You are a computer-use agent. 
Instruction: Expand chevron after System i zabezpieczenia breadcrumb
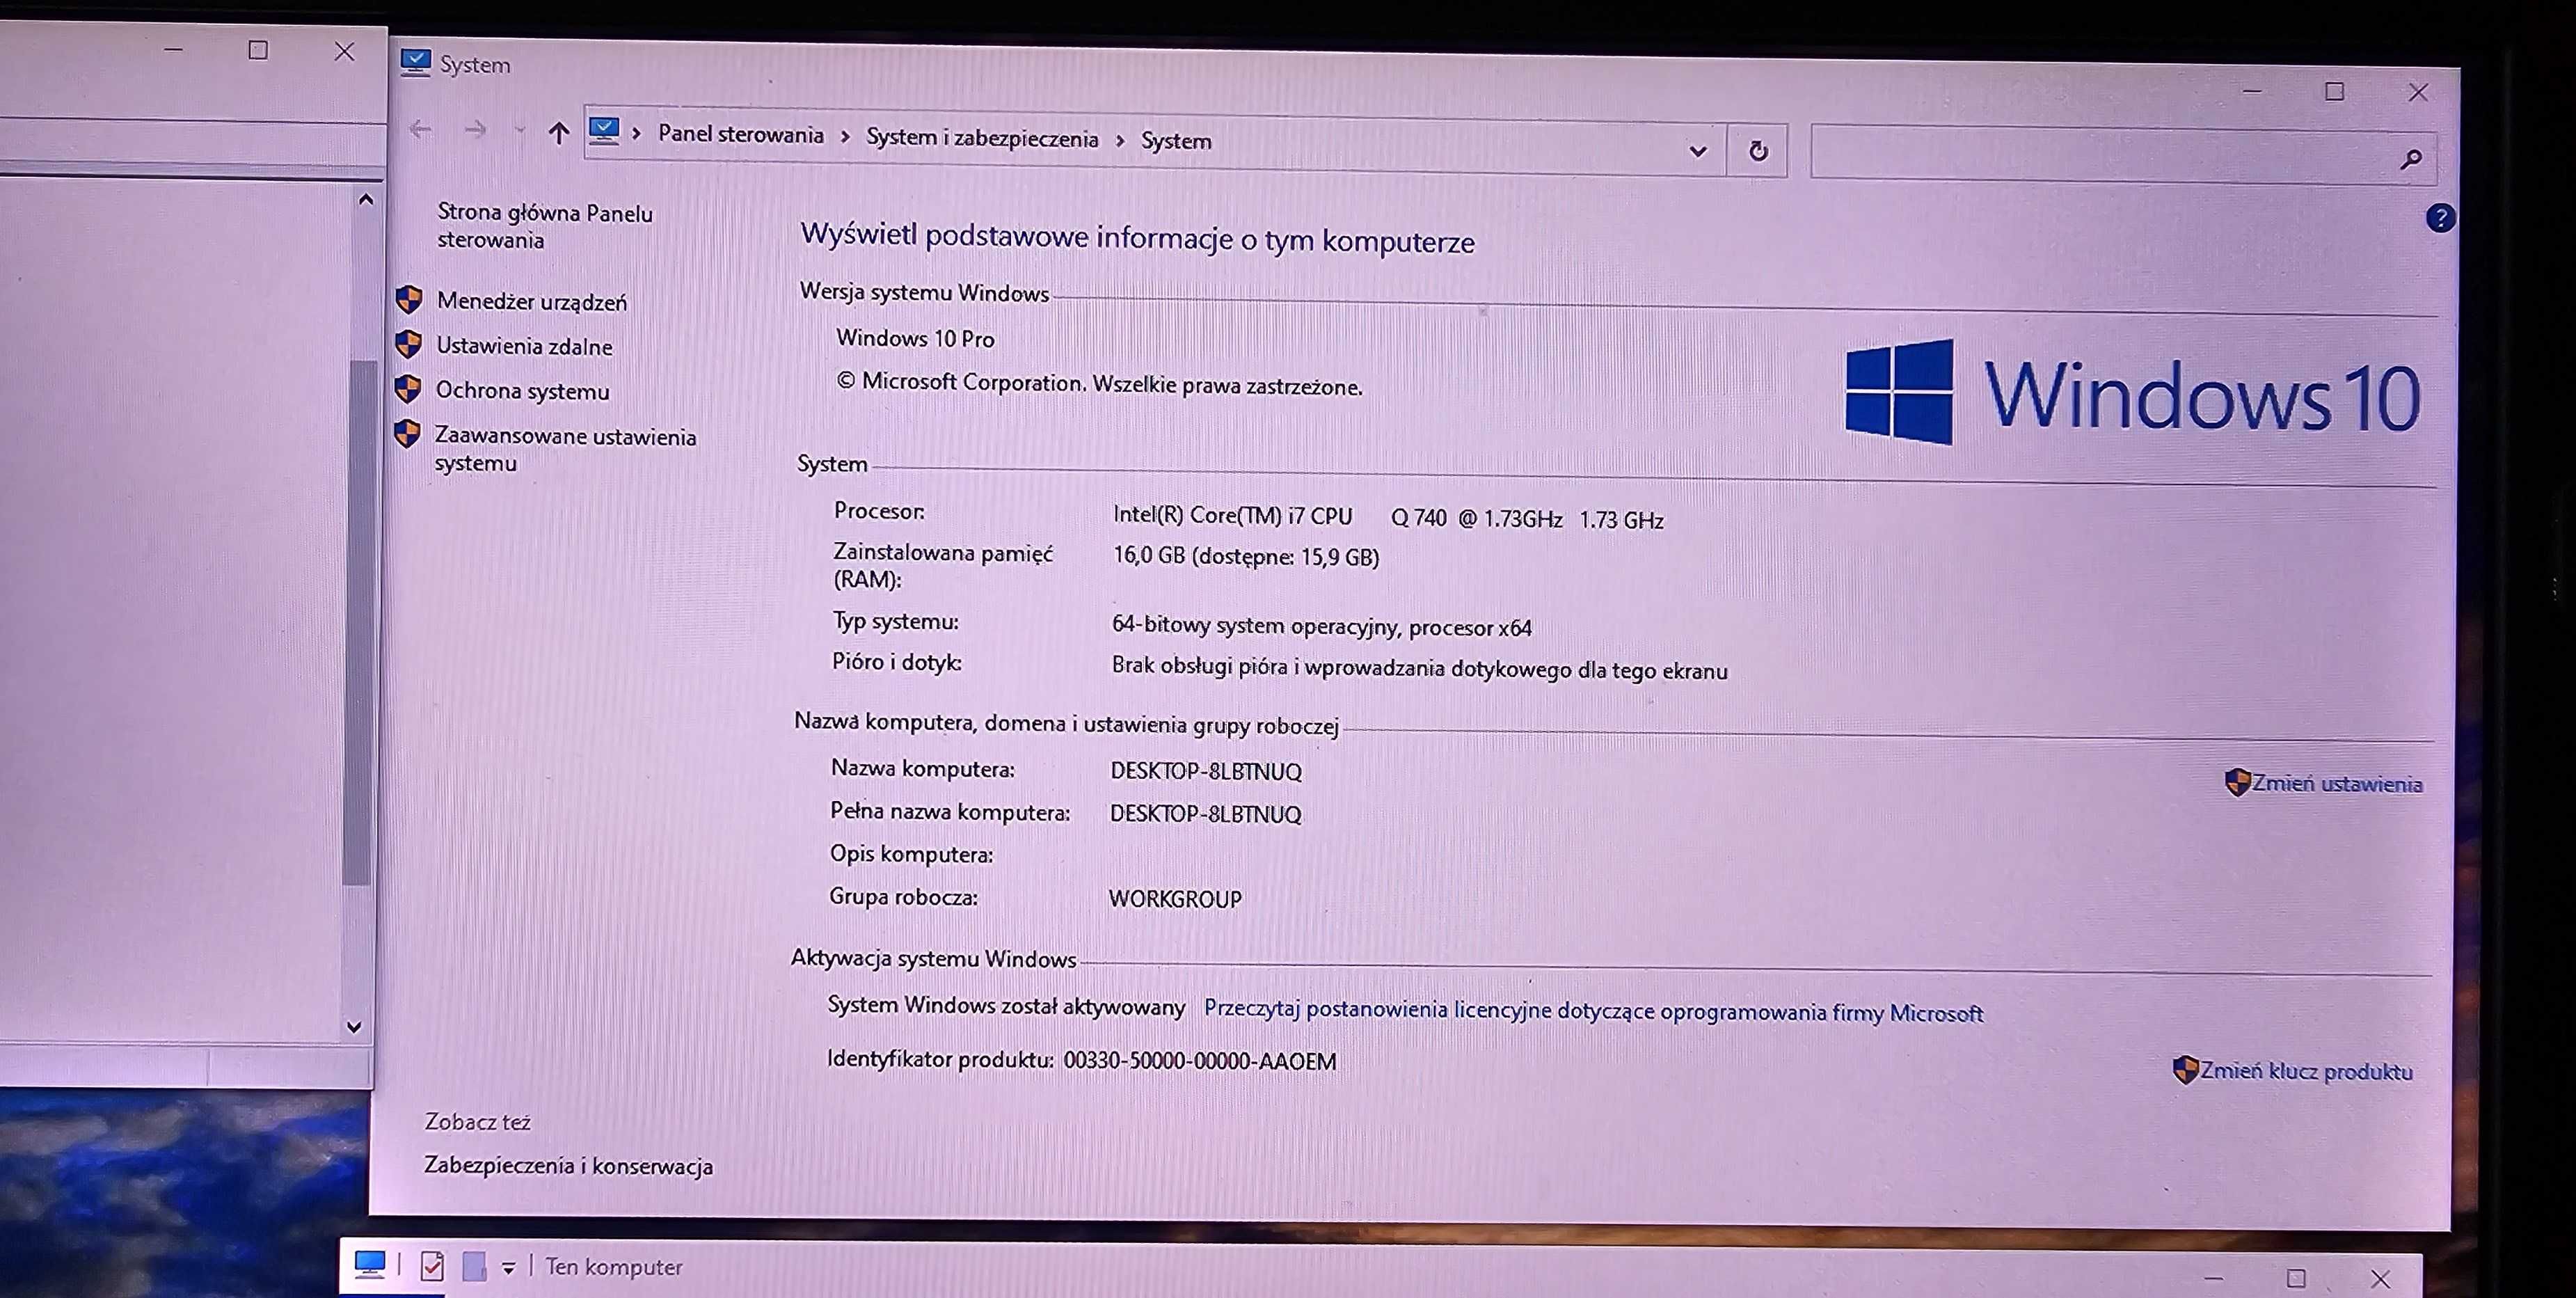[x=1120, y=141]
